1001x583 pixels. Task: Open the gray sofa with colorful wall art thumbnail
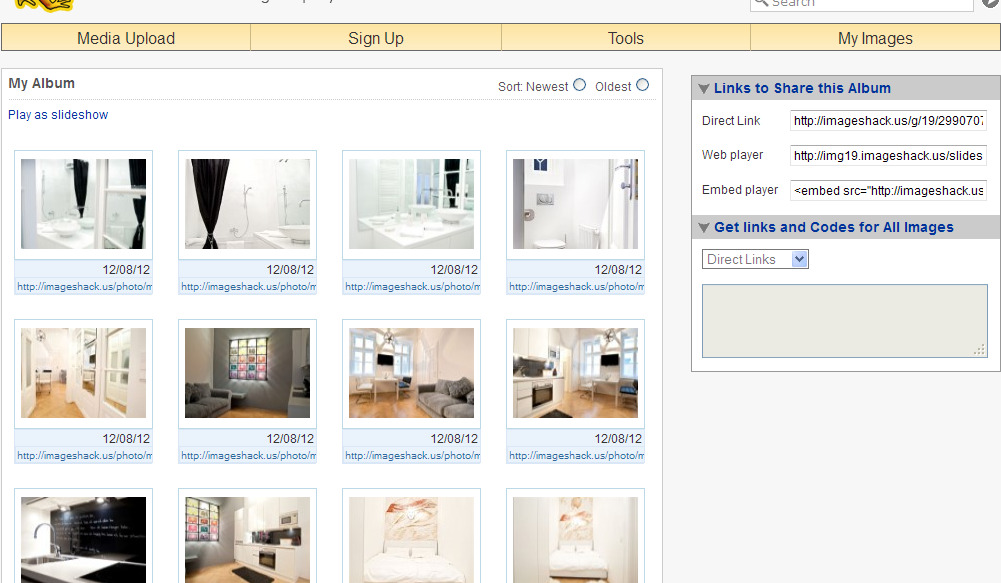[x=248, y=373]
